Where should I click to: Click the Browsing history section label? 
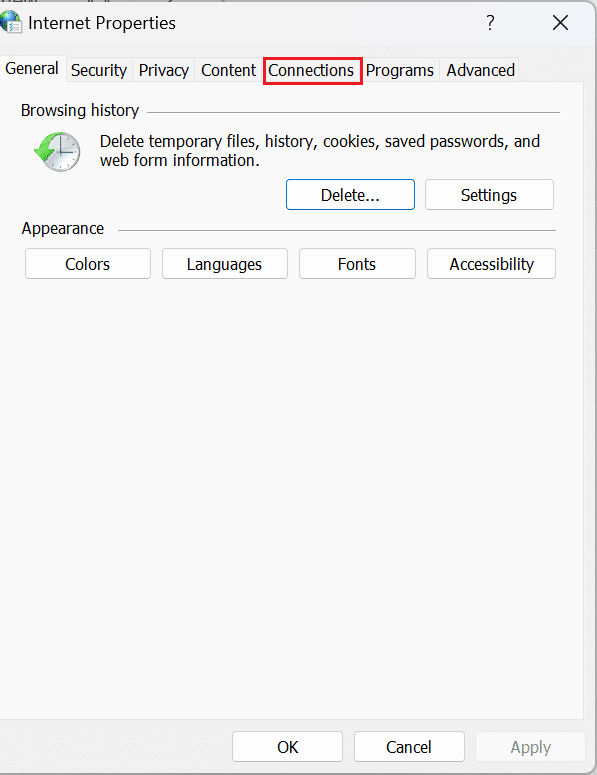coord(80,110)
